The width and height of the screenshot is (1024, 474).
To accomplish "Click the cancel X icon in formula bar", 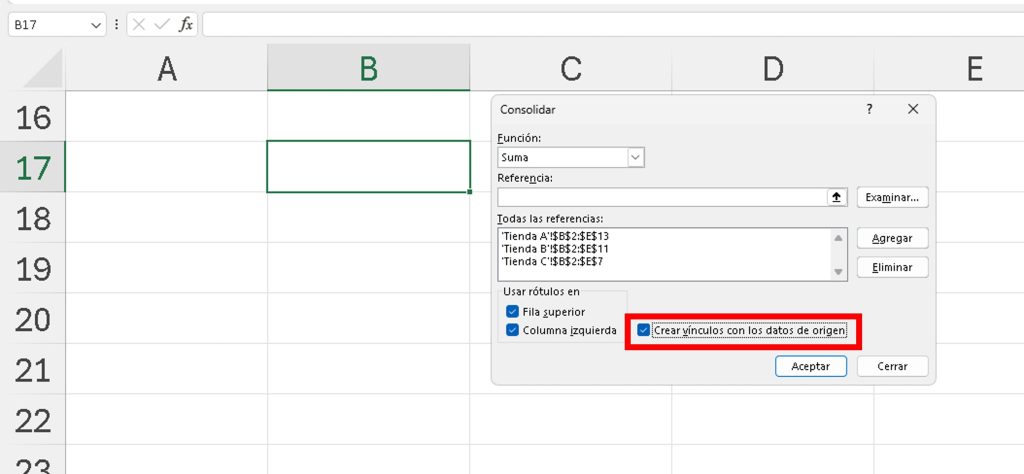I will point(140,24).
